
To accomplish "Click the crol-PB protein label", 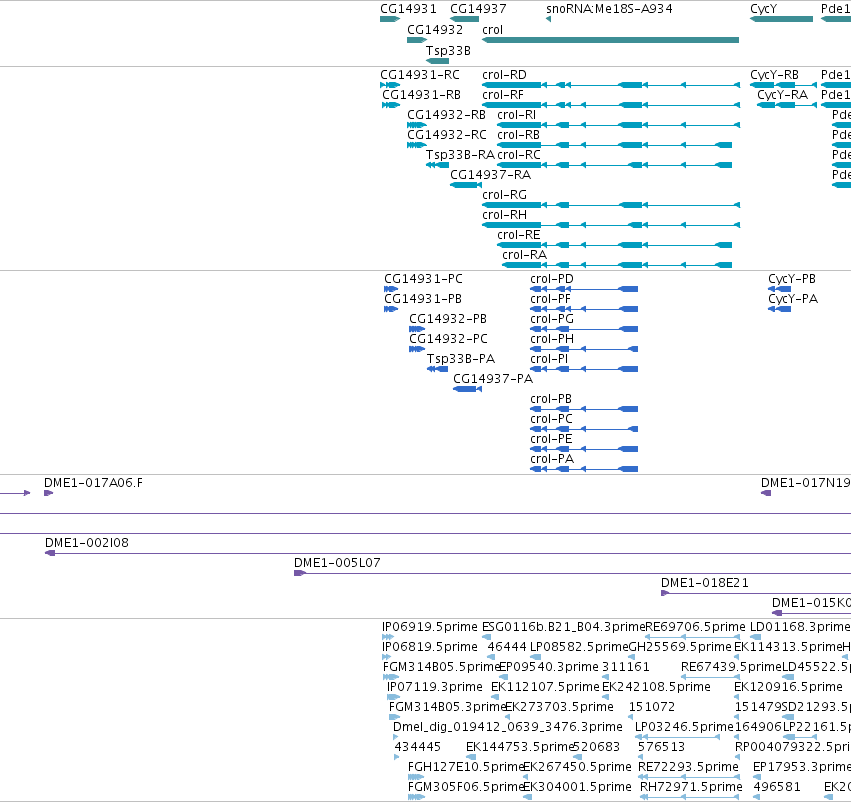I will [551, 399].
